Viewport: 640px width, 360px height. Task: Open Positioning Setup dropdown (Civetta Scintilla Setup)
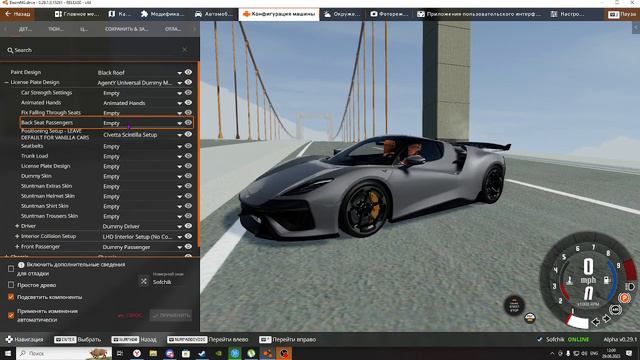[142, 135]
